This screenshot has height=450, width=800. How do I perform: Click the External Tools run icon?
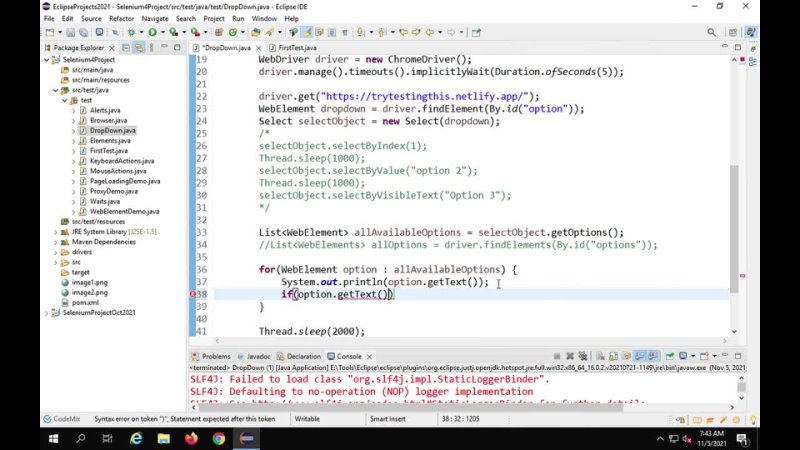click(195, 32)
